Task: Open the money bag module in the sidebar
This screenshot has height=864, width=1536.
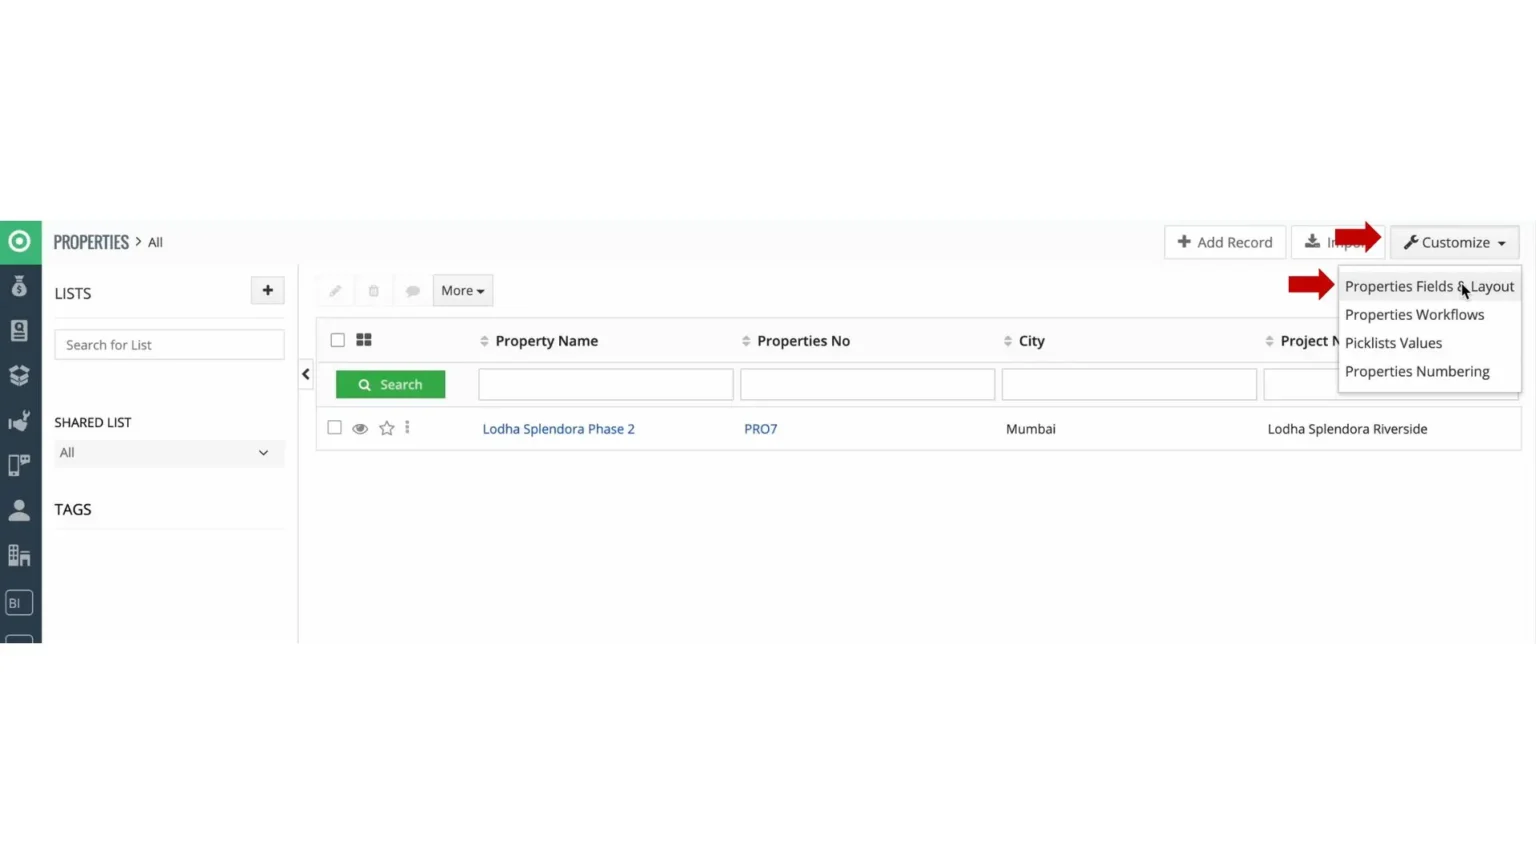Action: (19, 286)
